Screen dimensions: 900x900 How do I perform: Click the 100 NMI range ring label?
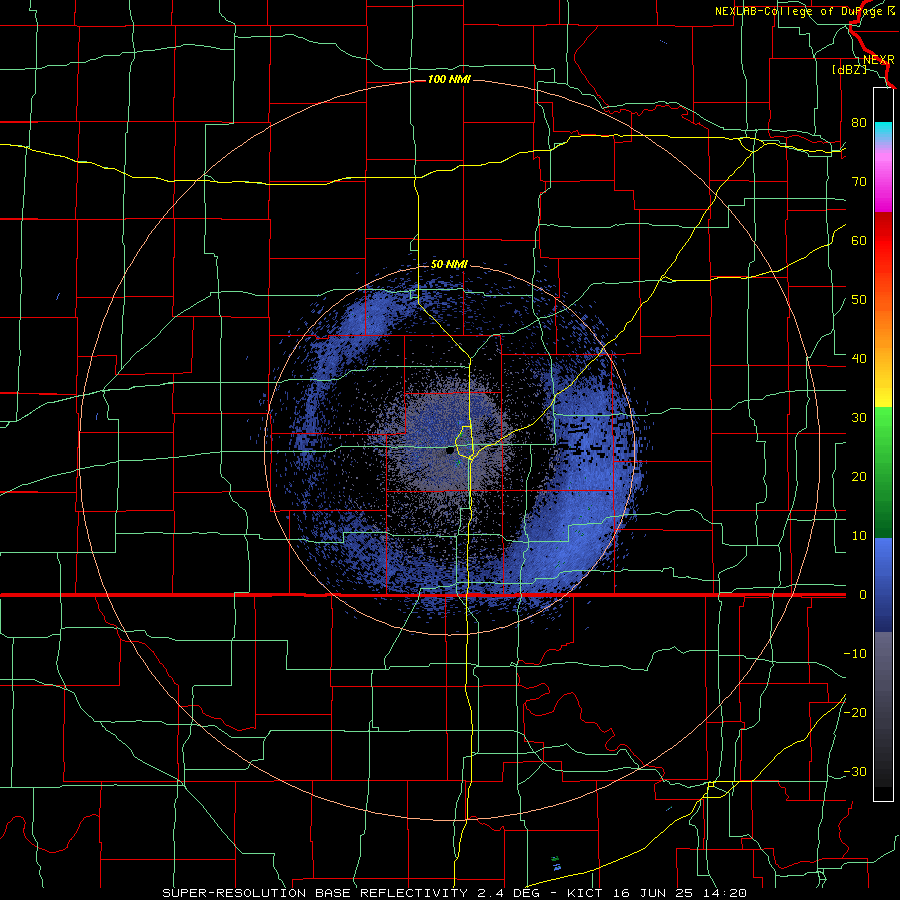click(x=449, y=79)
